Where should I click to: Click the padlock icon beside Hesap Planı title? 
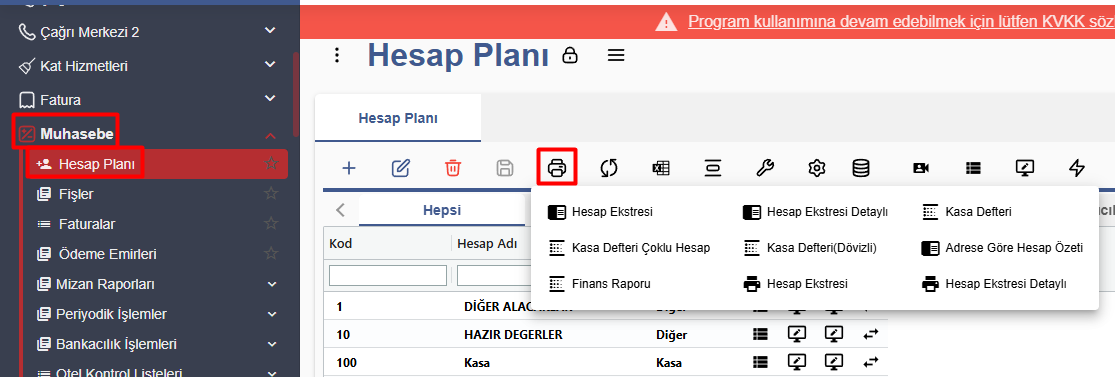[570, 55]
